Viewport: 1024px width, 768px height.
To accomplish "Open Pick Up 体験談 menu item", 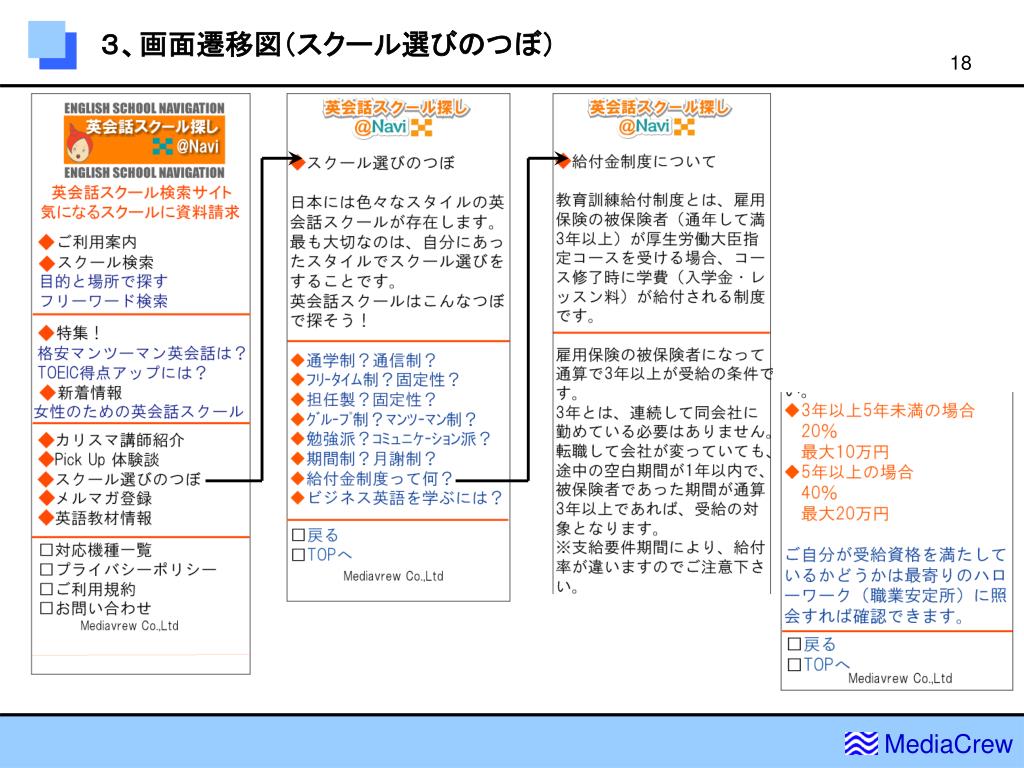I will pos(107,460).
